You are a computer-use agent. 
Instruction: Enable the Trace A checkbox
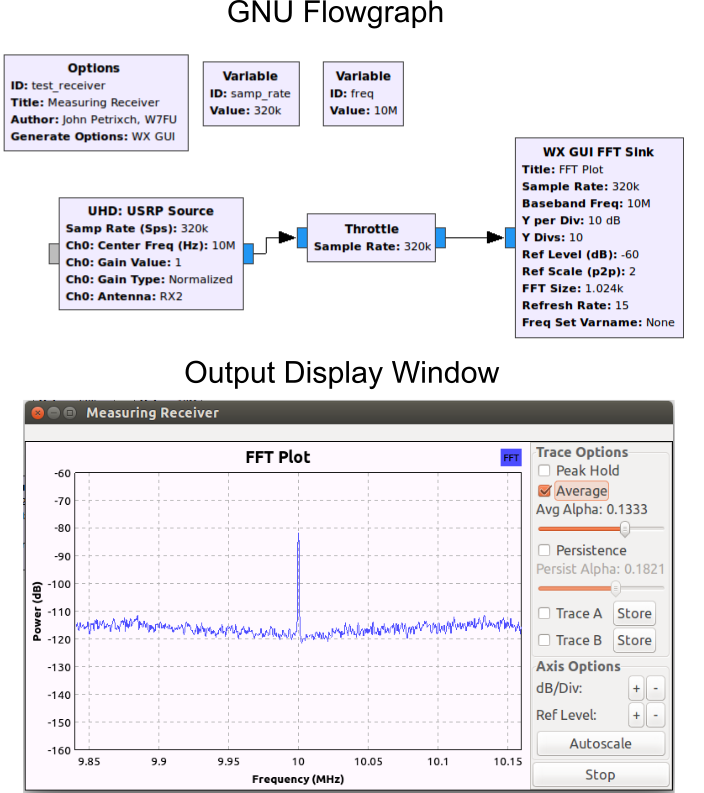click(544, 614)
